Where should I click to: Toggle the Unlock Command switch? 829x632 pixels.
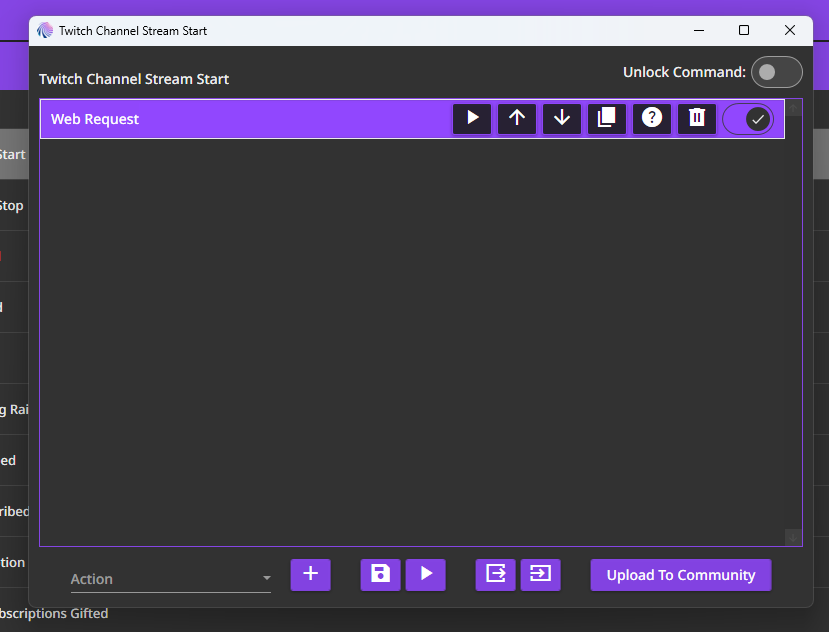[x=777, y=72]
